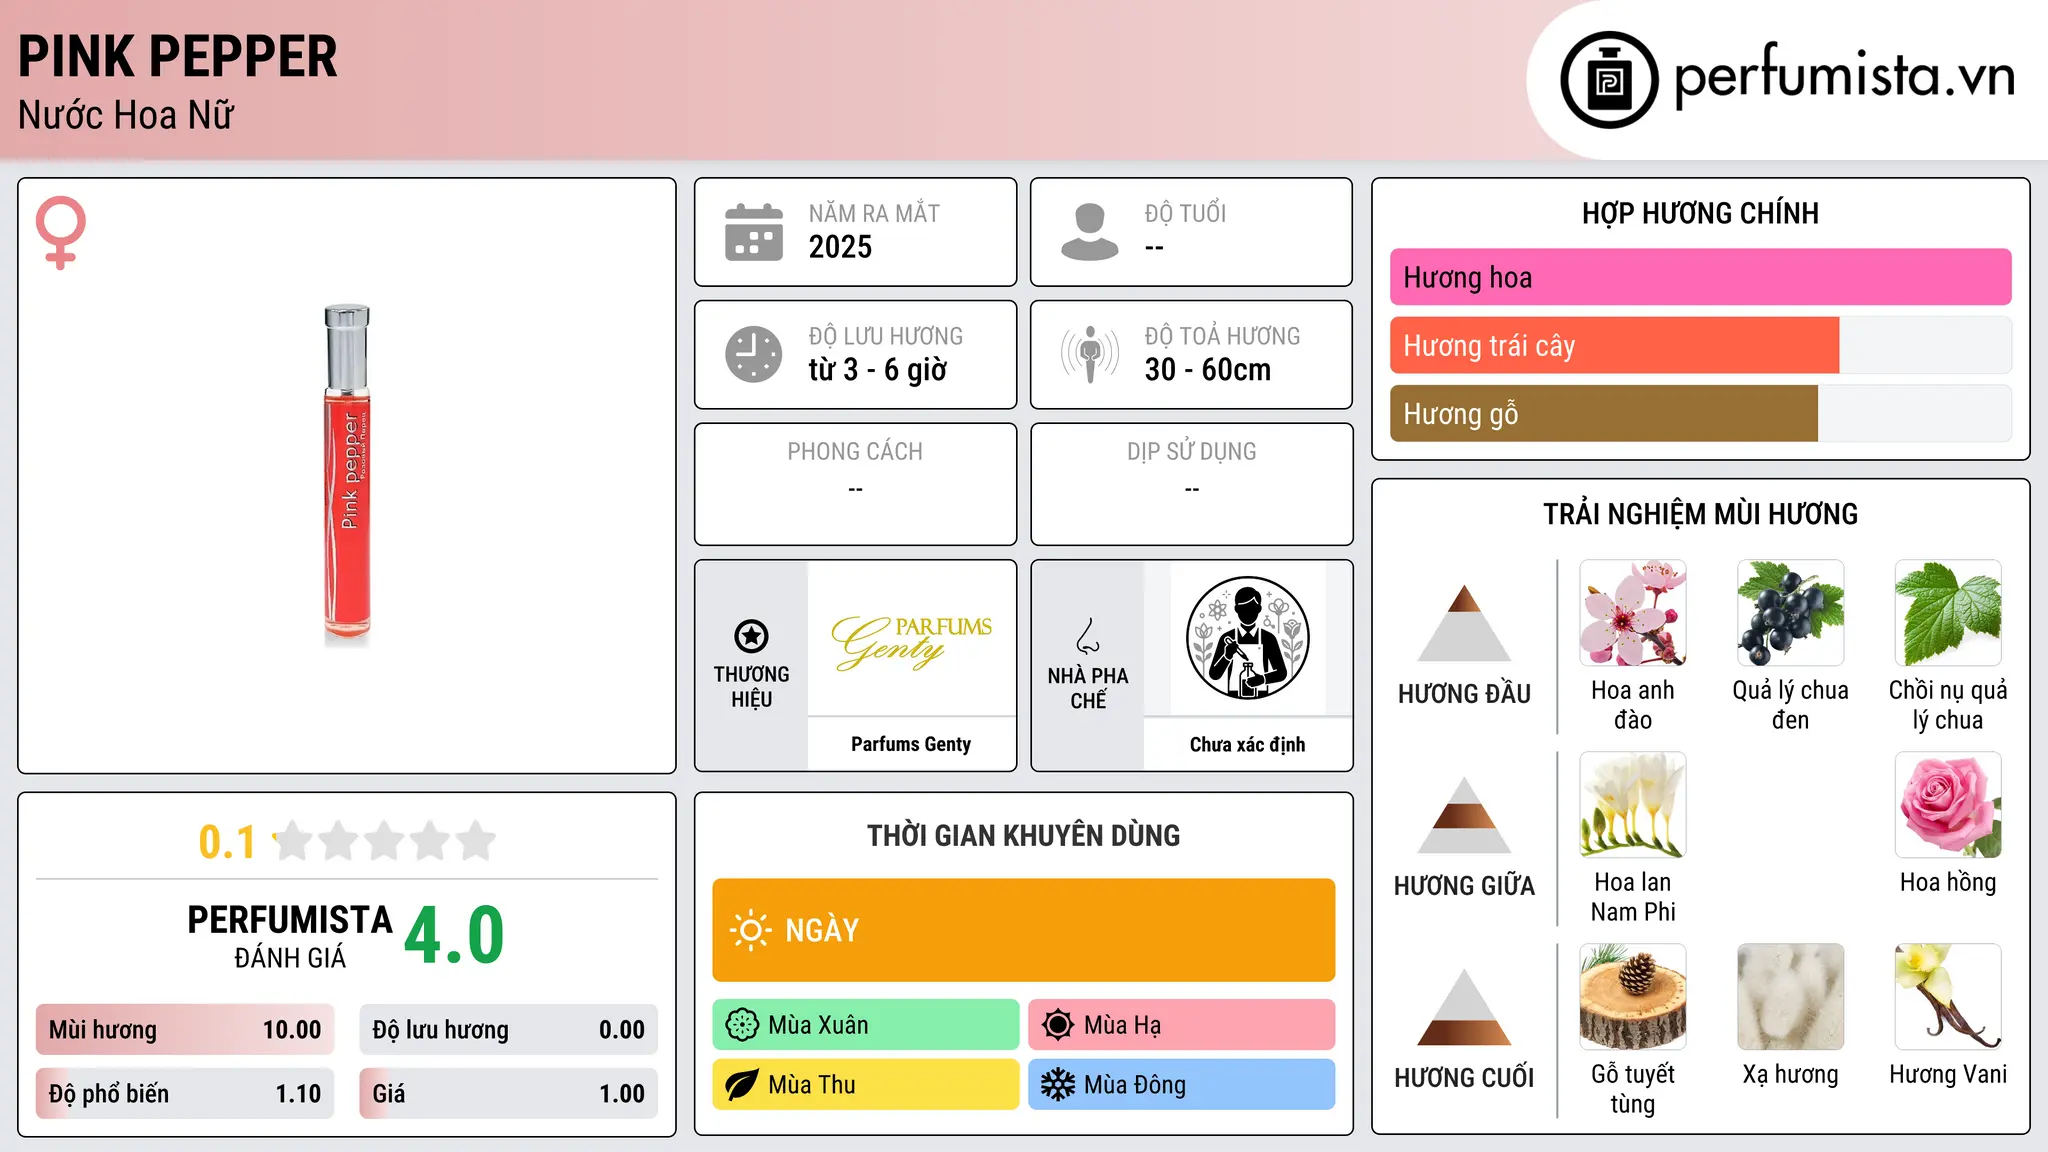The image size is (2048, 1152).
Task: Click the Hương cuối pyramid icon
Action: 1464,1007
